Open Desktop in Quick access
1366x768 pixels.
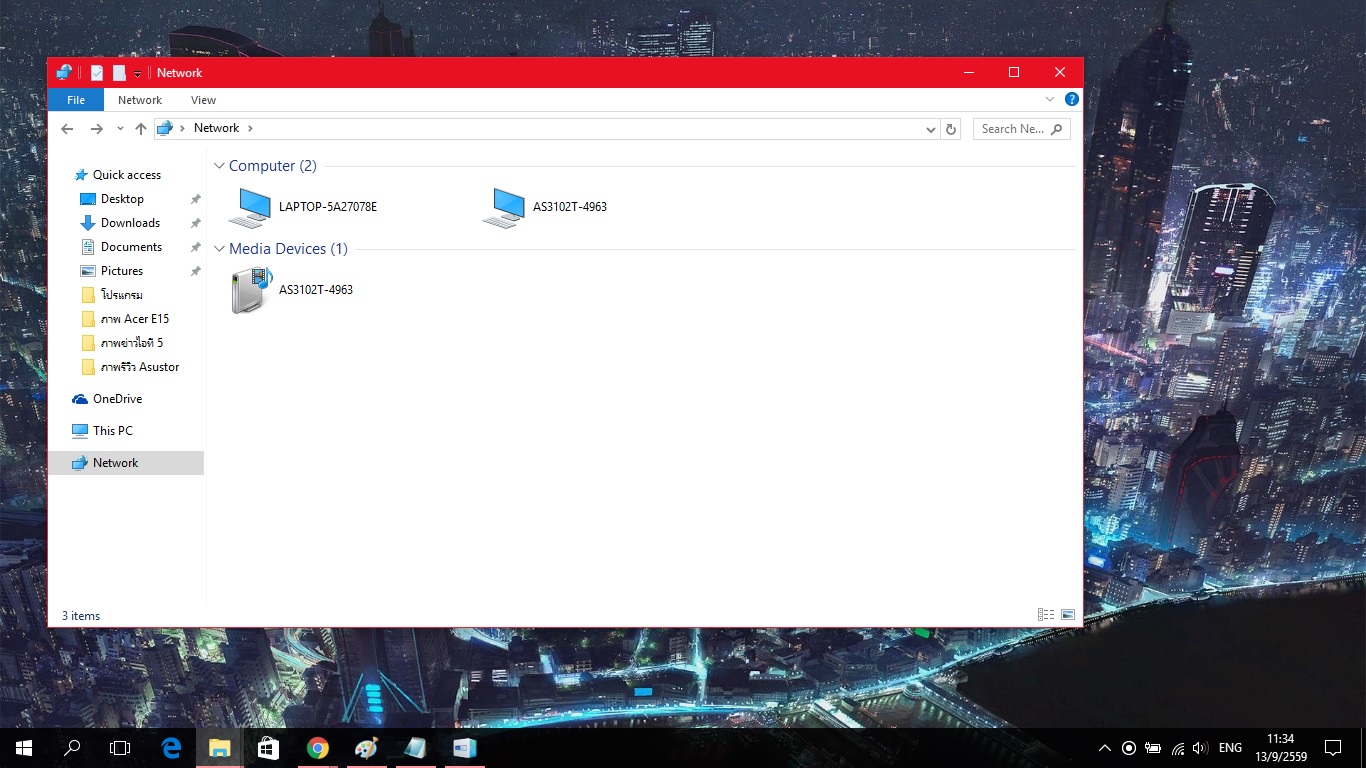point(122,199)
